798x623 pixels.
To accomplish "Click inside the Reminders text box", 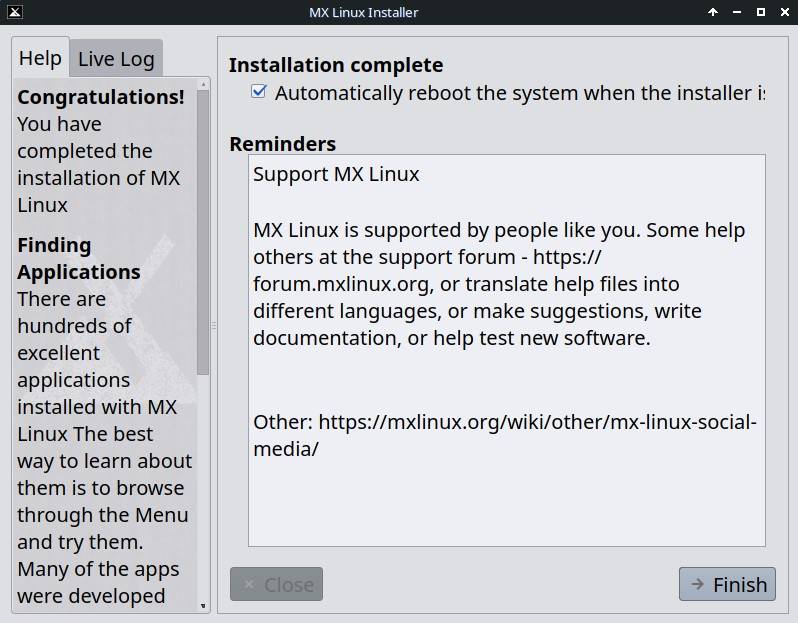I will coord(506,500).
